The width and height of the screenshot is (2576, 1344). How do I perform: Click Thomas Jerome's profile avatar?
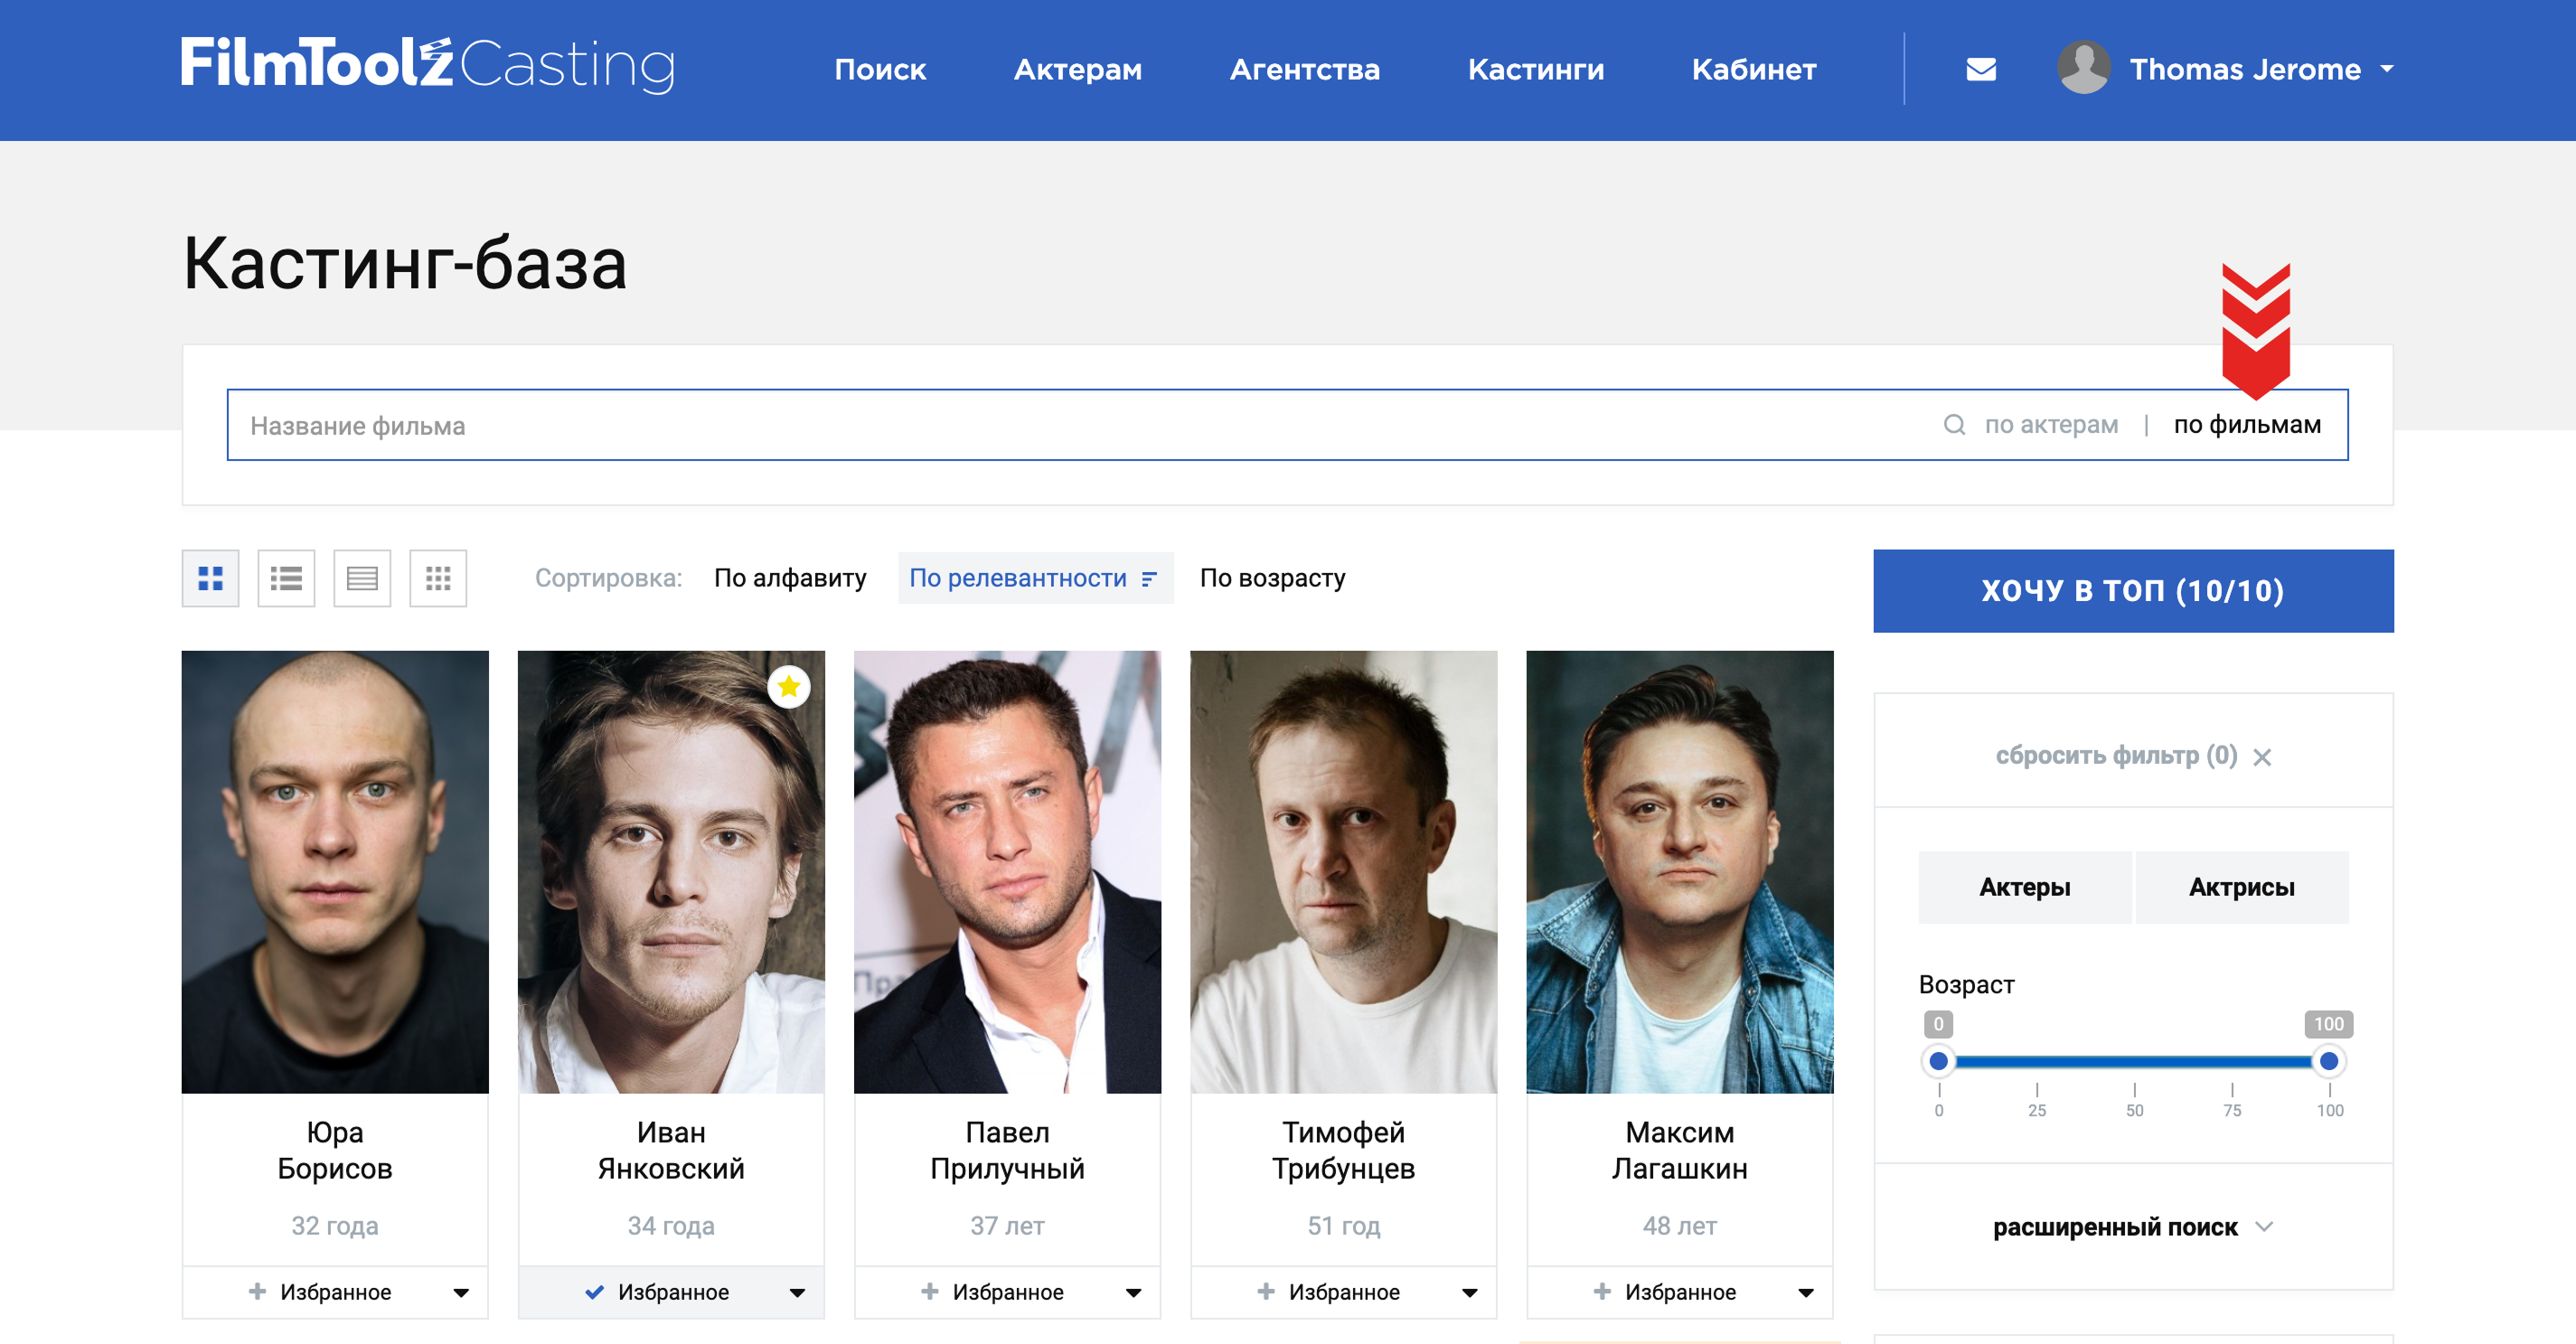(2083, 68)
